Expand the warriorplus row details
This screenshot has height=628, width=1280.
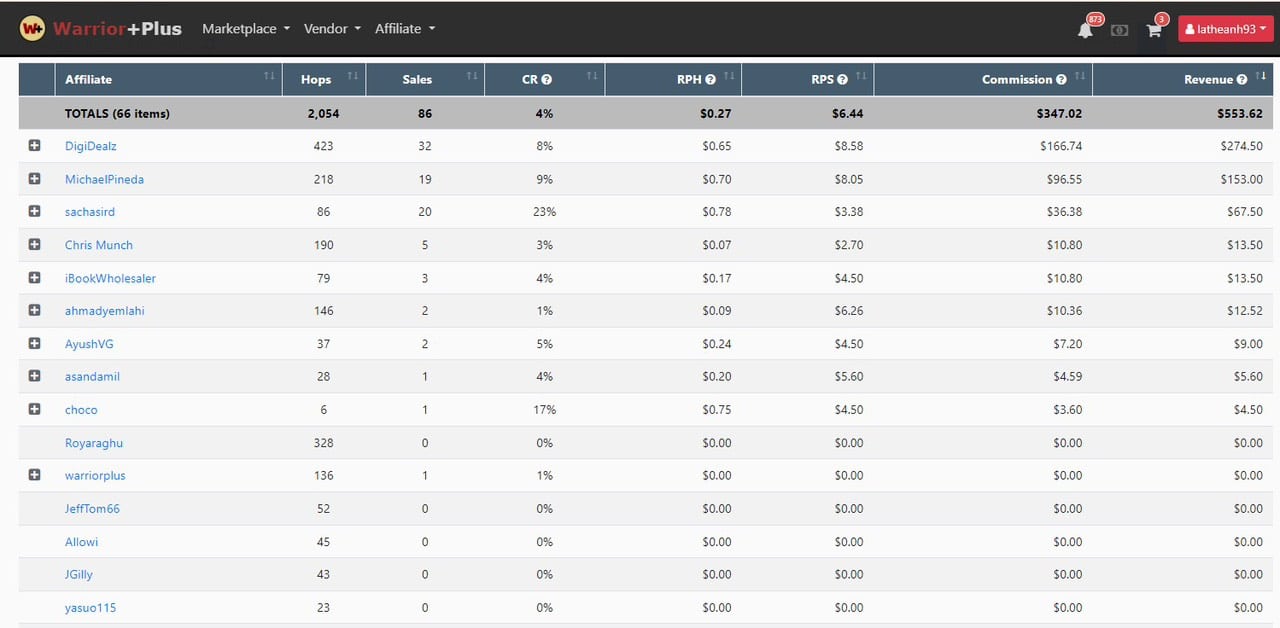[34, 475]
